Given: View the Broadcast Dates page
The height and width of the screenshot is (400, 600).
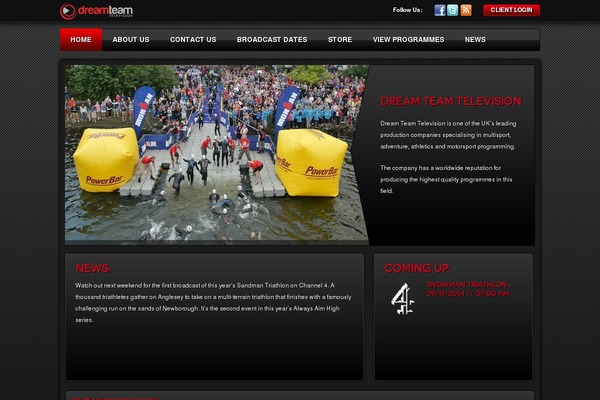Looking at the screenshot, I should pos(272,39).
